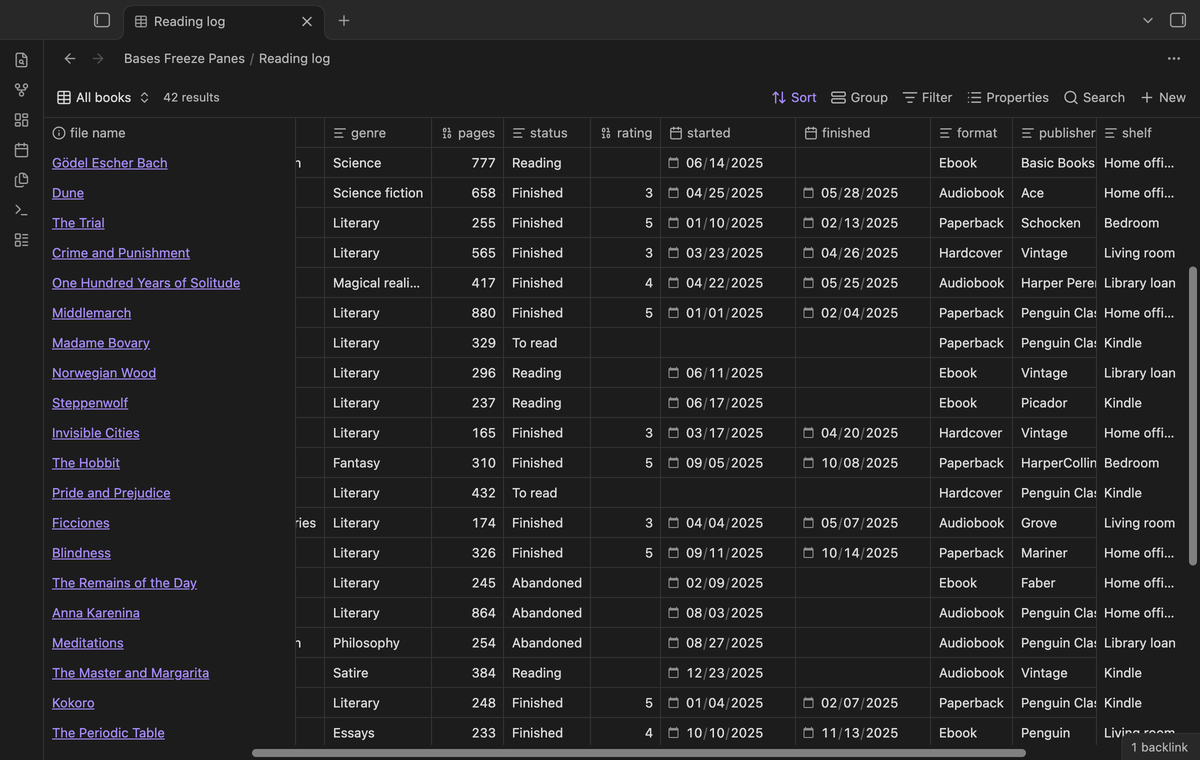Create a New entry
The image size is (1200, 760).
(1163, 97)
